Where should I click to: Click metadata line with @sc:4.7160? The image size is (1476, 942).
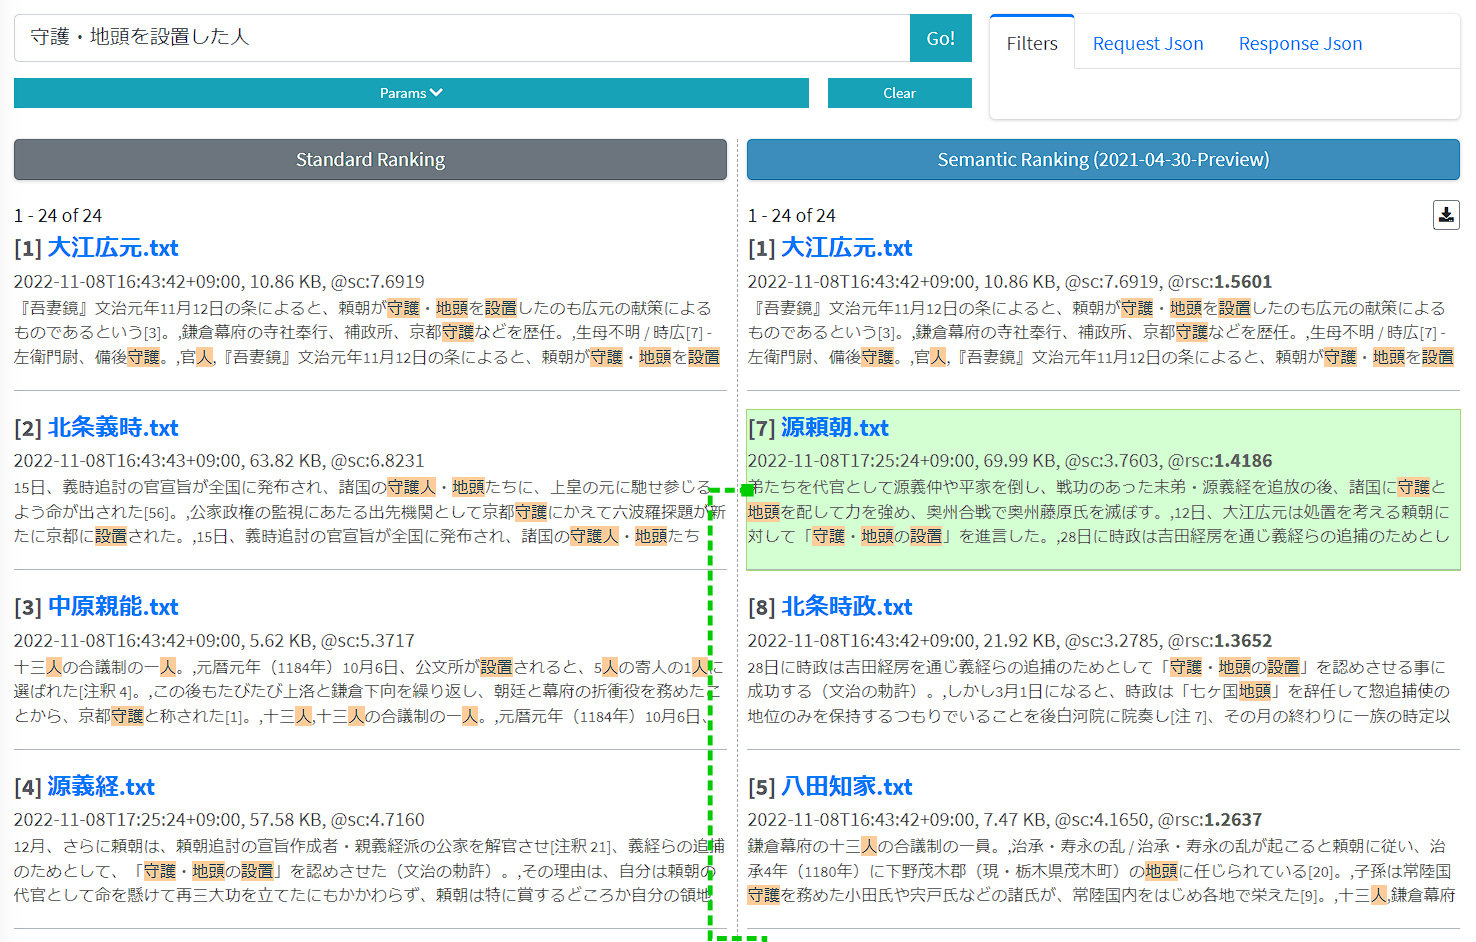(219, 820)
